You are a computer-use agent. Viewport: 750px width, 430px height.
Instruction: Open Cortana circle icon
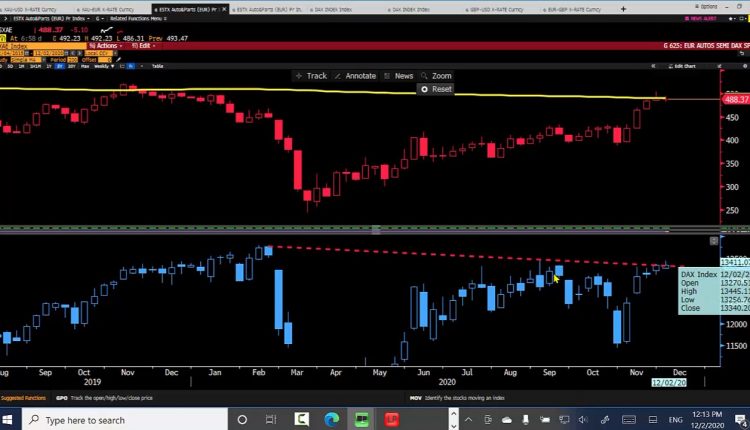click(x=242, y=420)
